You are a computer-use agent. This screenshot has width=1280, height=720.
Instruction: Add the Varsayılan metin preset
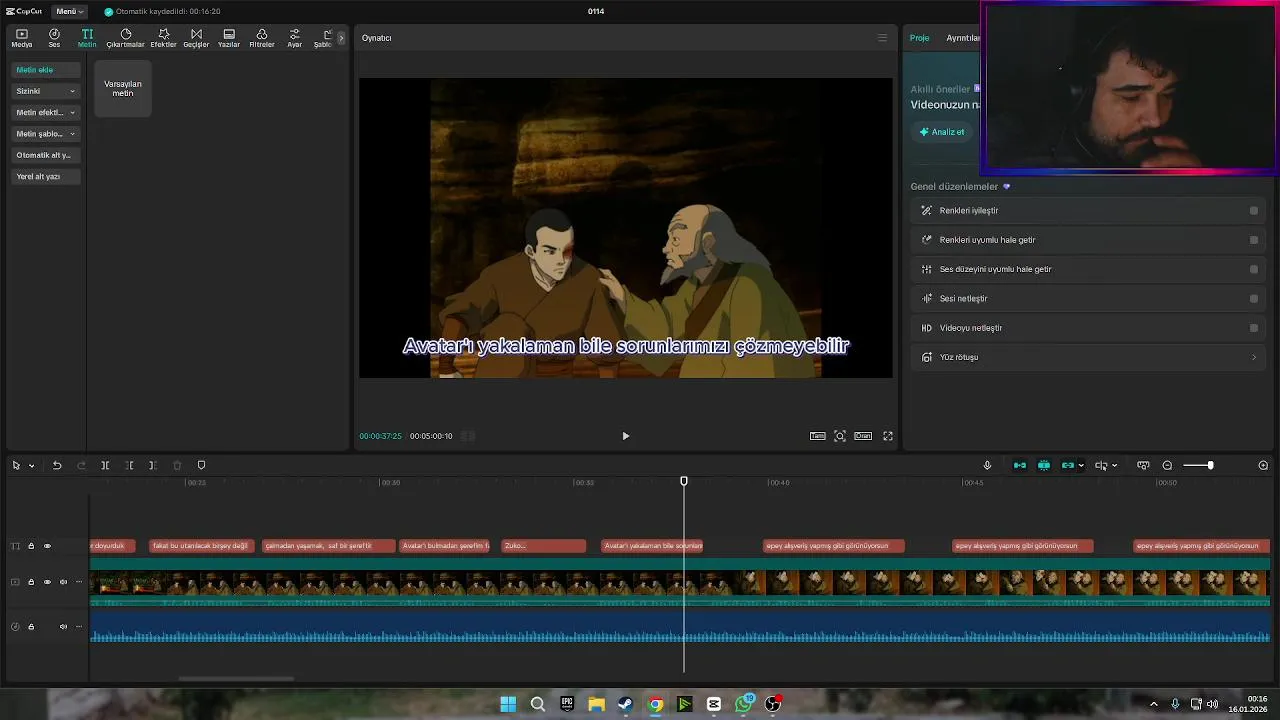pyautogui.click(x=123, y=89)
